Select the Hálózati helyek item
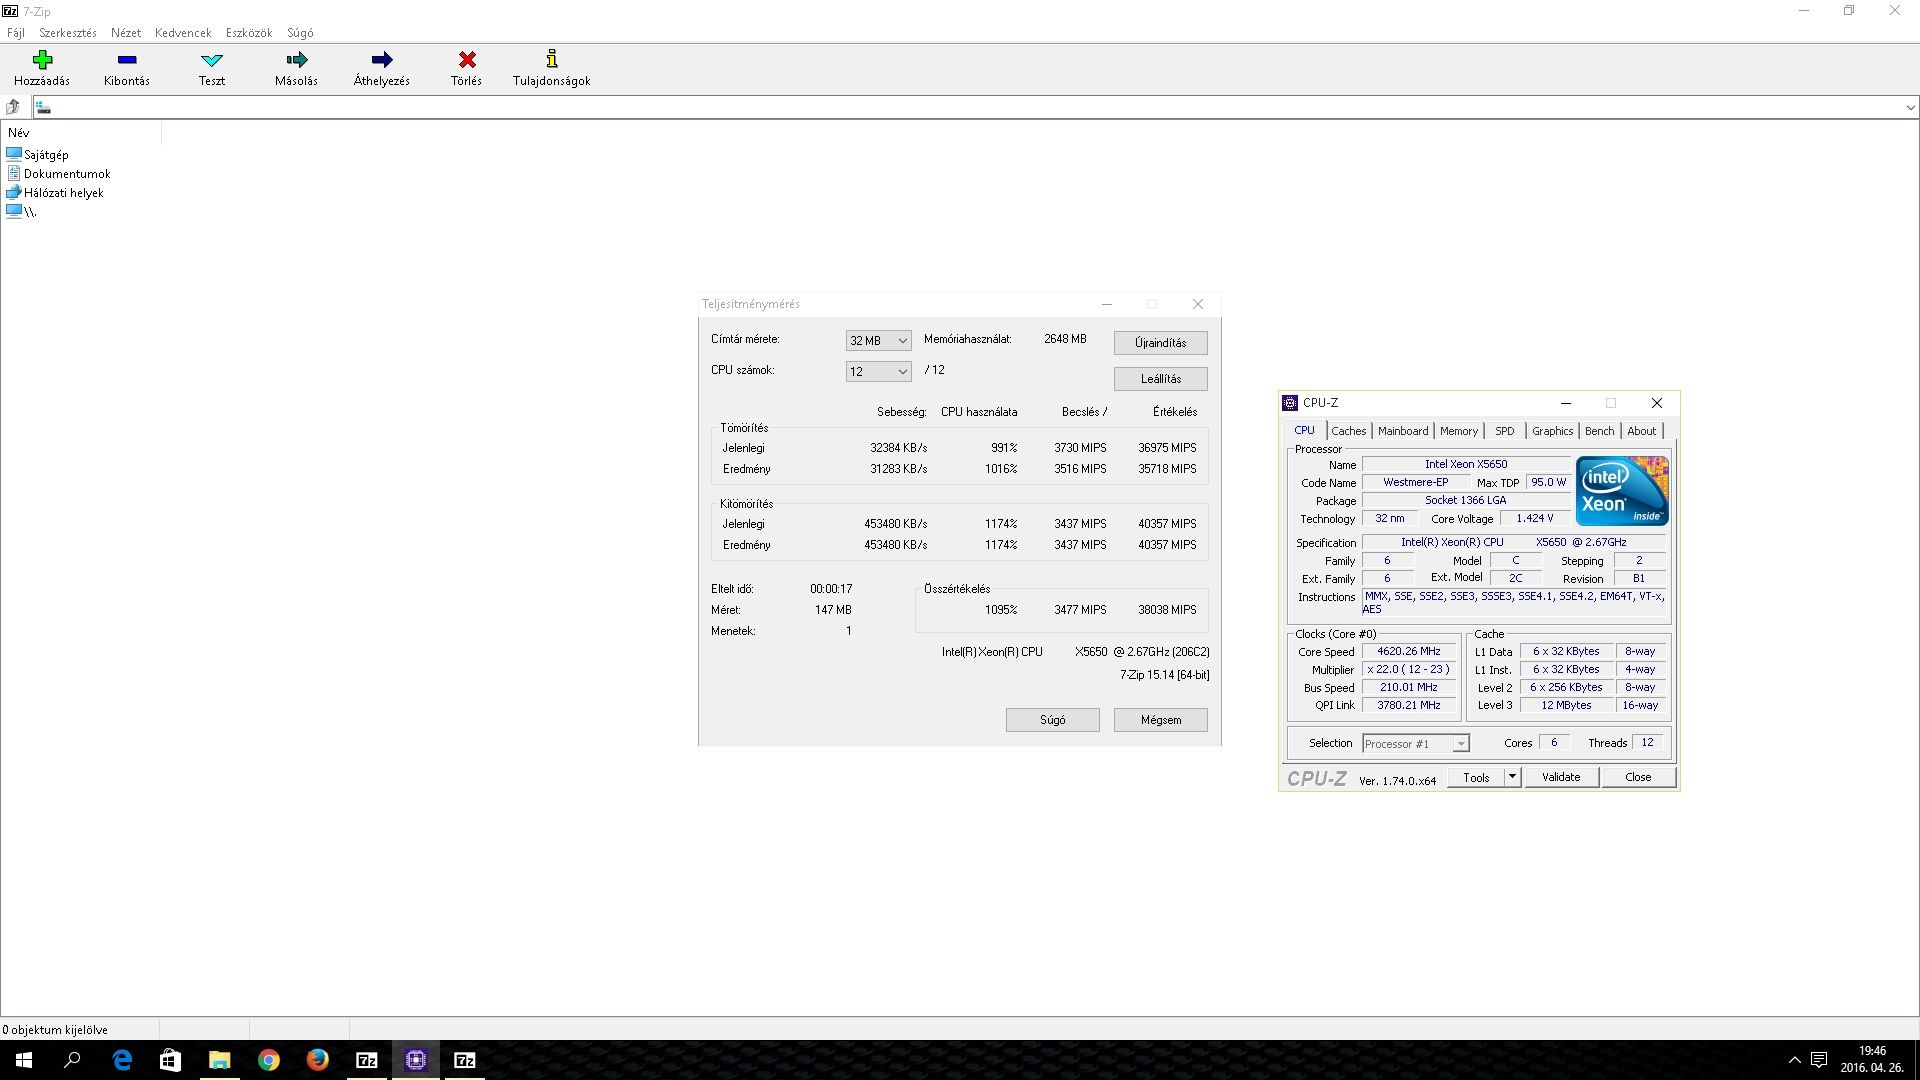This screenshot has width=1920, height=1080. point(55,193)
